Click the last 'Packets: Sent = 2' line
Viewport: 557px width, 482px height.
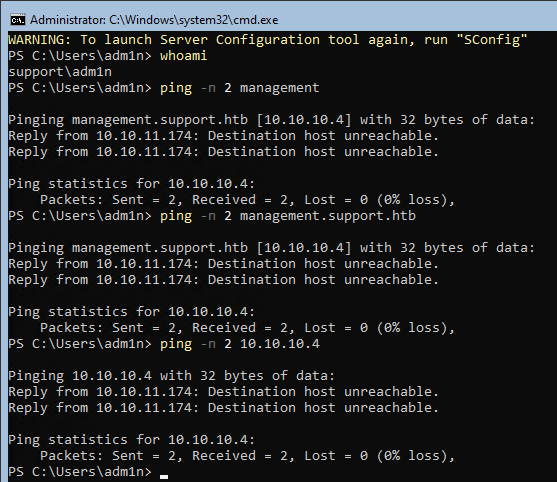(x=247, y=455)
